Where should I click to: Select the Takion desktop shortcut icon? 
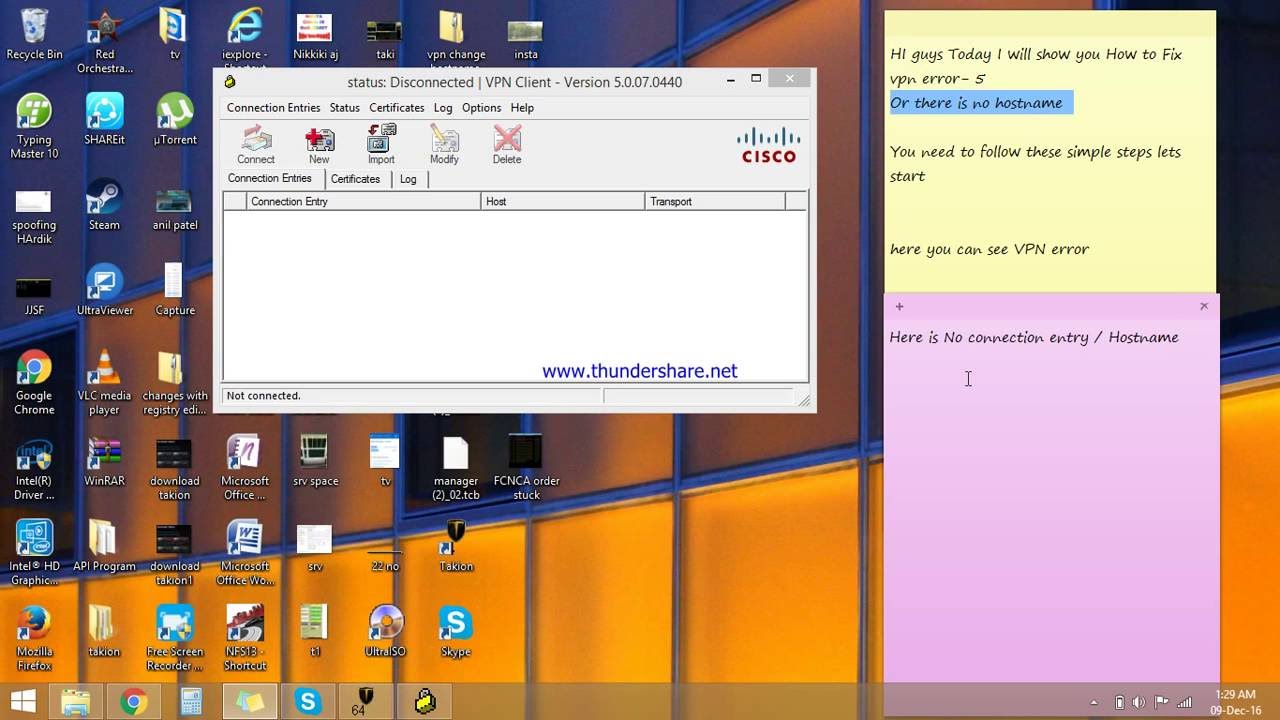coord(455,546)
